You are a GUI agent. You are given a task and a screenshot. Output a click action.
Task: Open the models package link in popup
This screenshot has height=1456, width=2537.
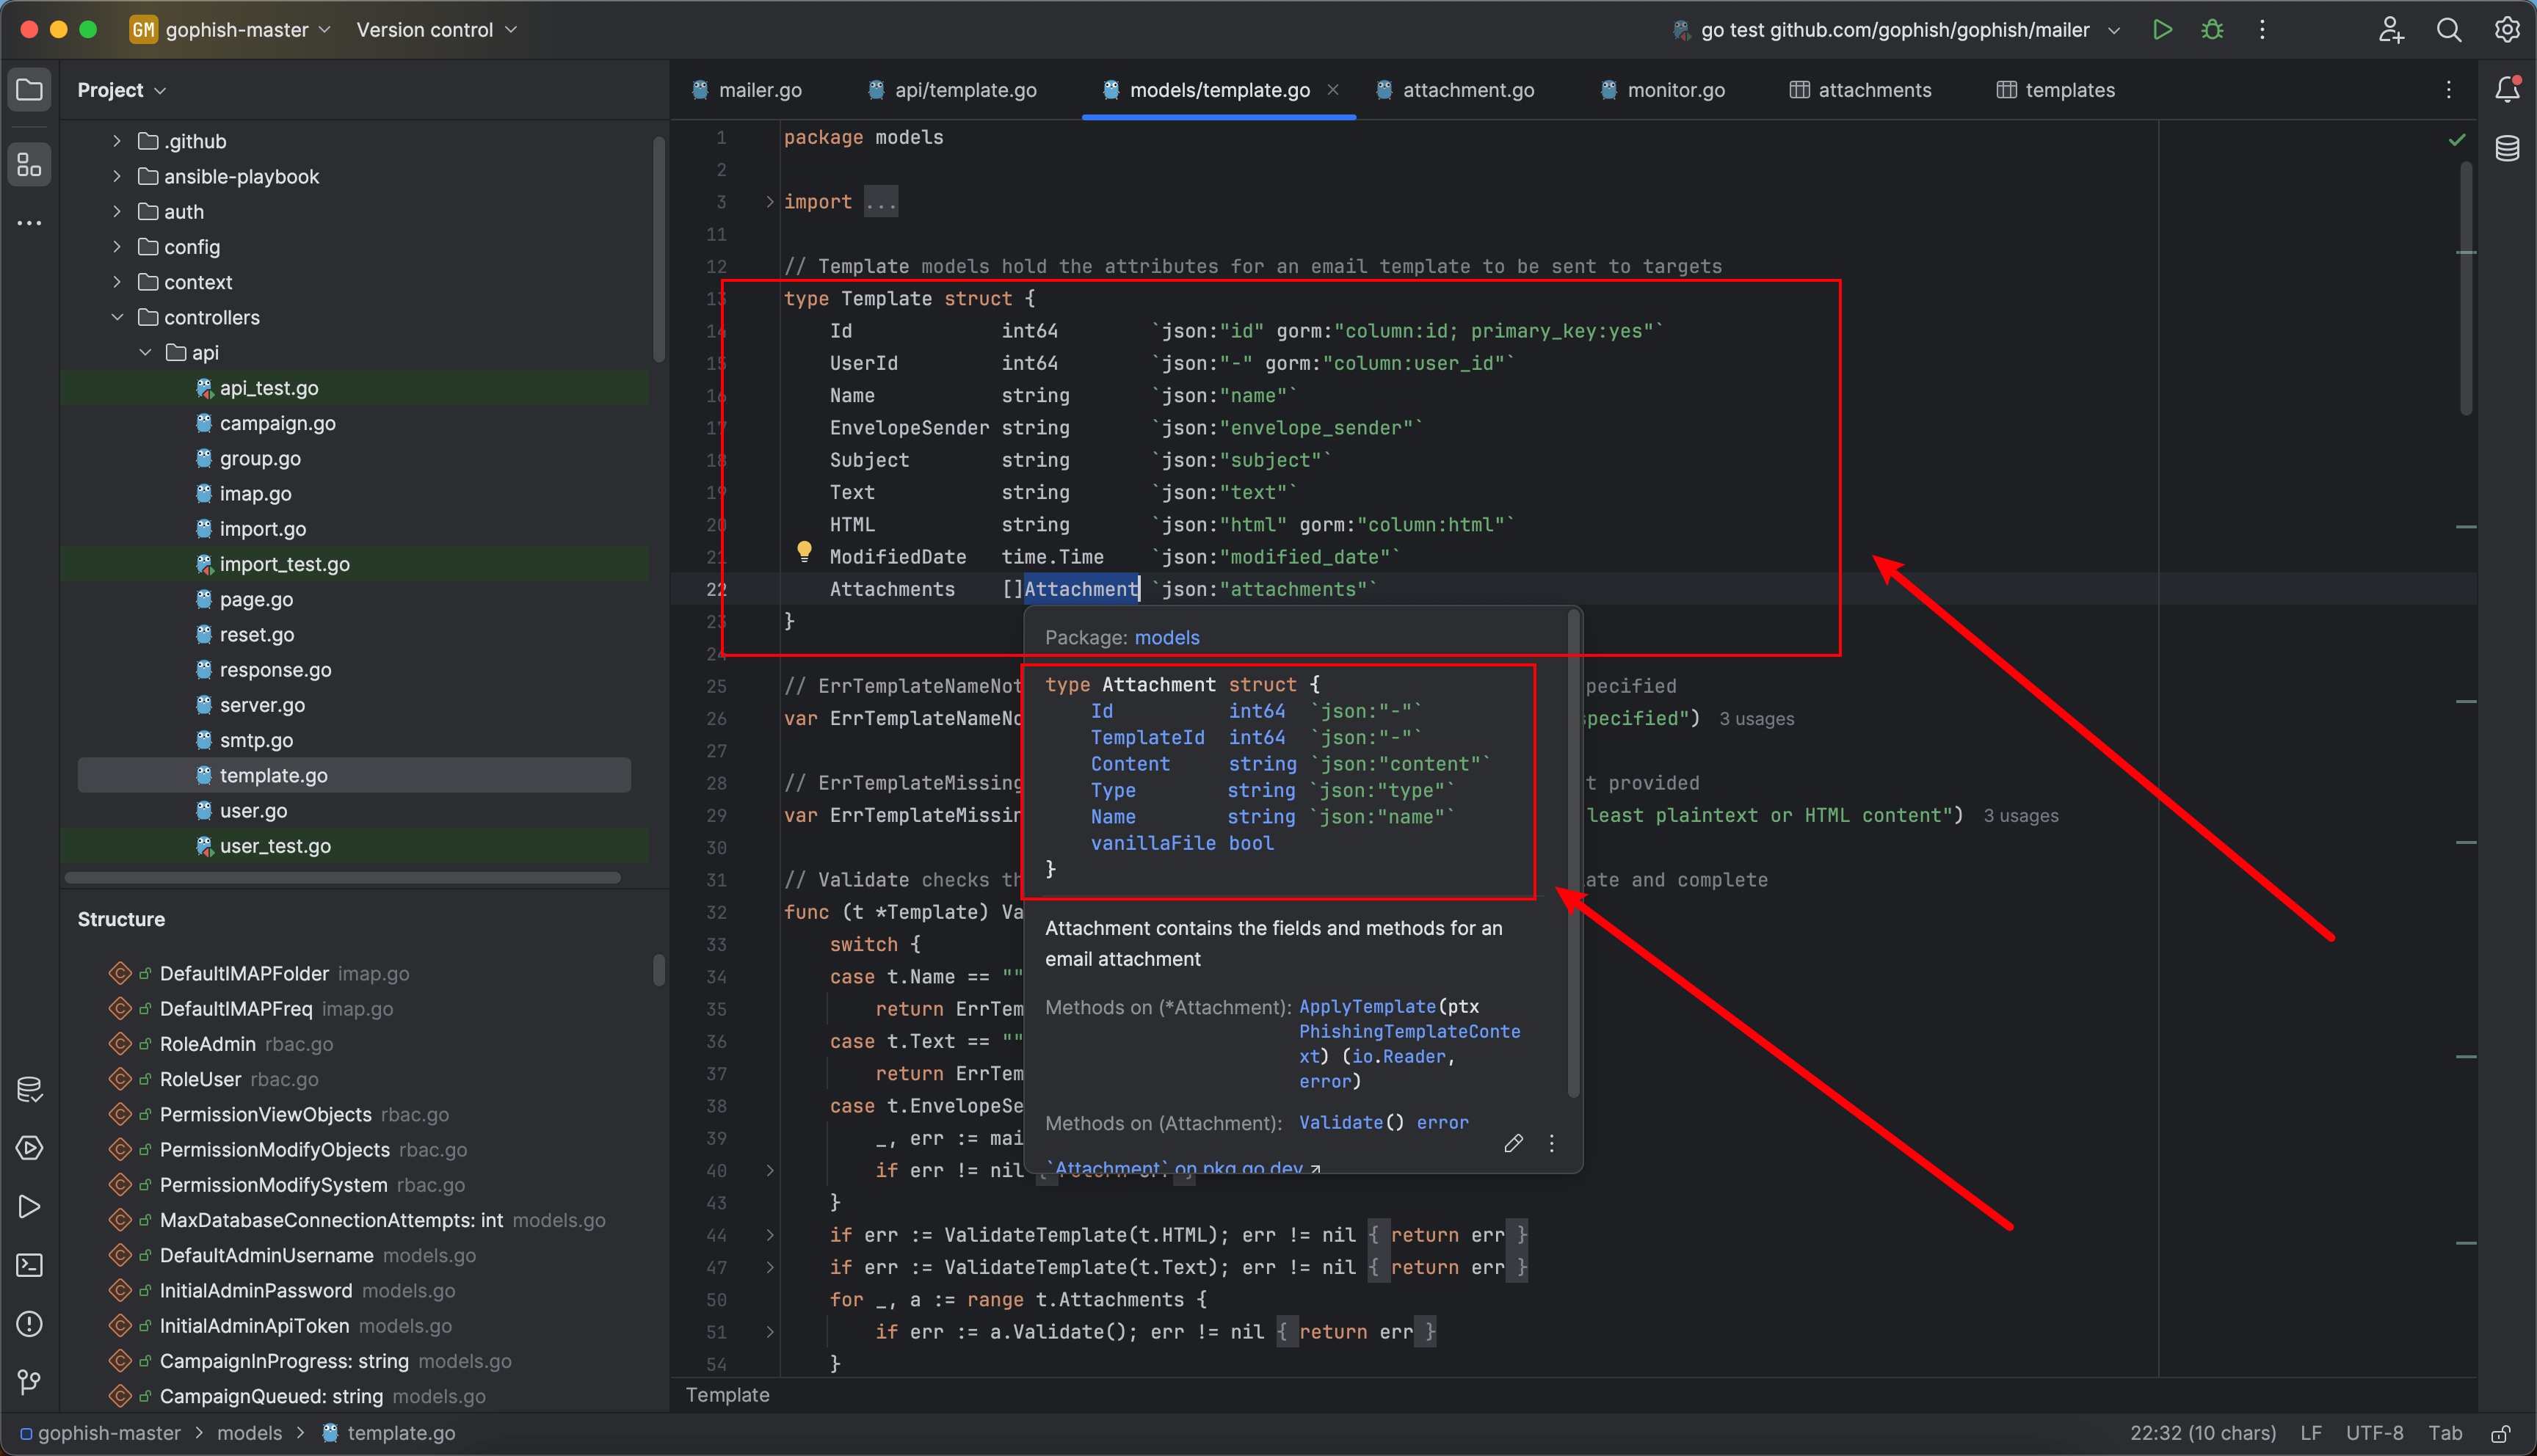(1167, 638)
